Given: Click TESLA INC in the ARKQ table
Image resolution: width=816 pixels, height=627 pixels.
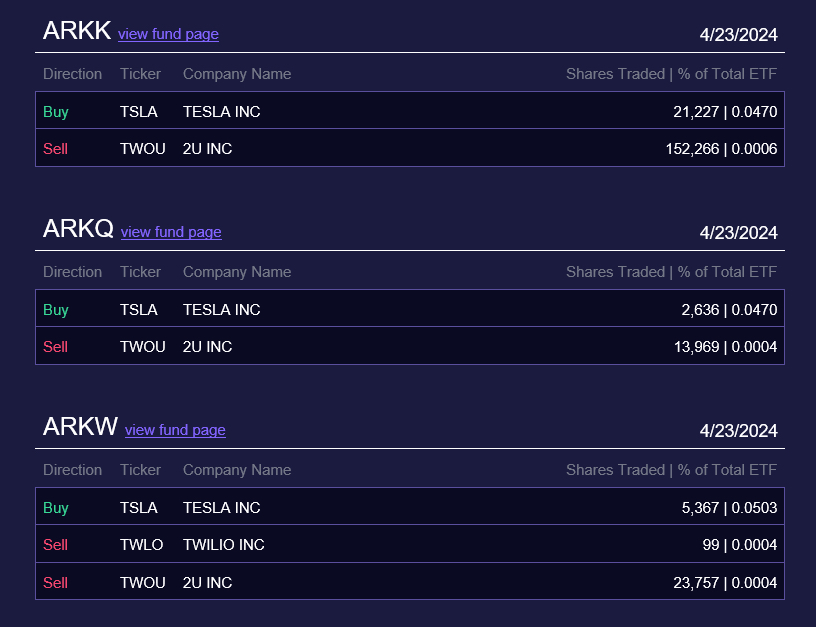Looking at the screenshot, I should 221,310.
